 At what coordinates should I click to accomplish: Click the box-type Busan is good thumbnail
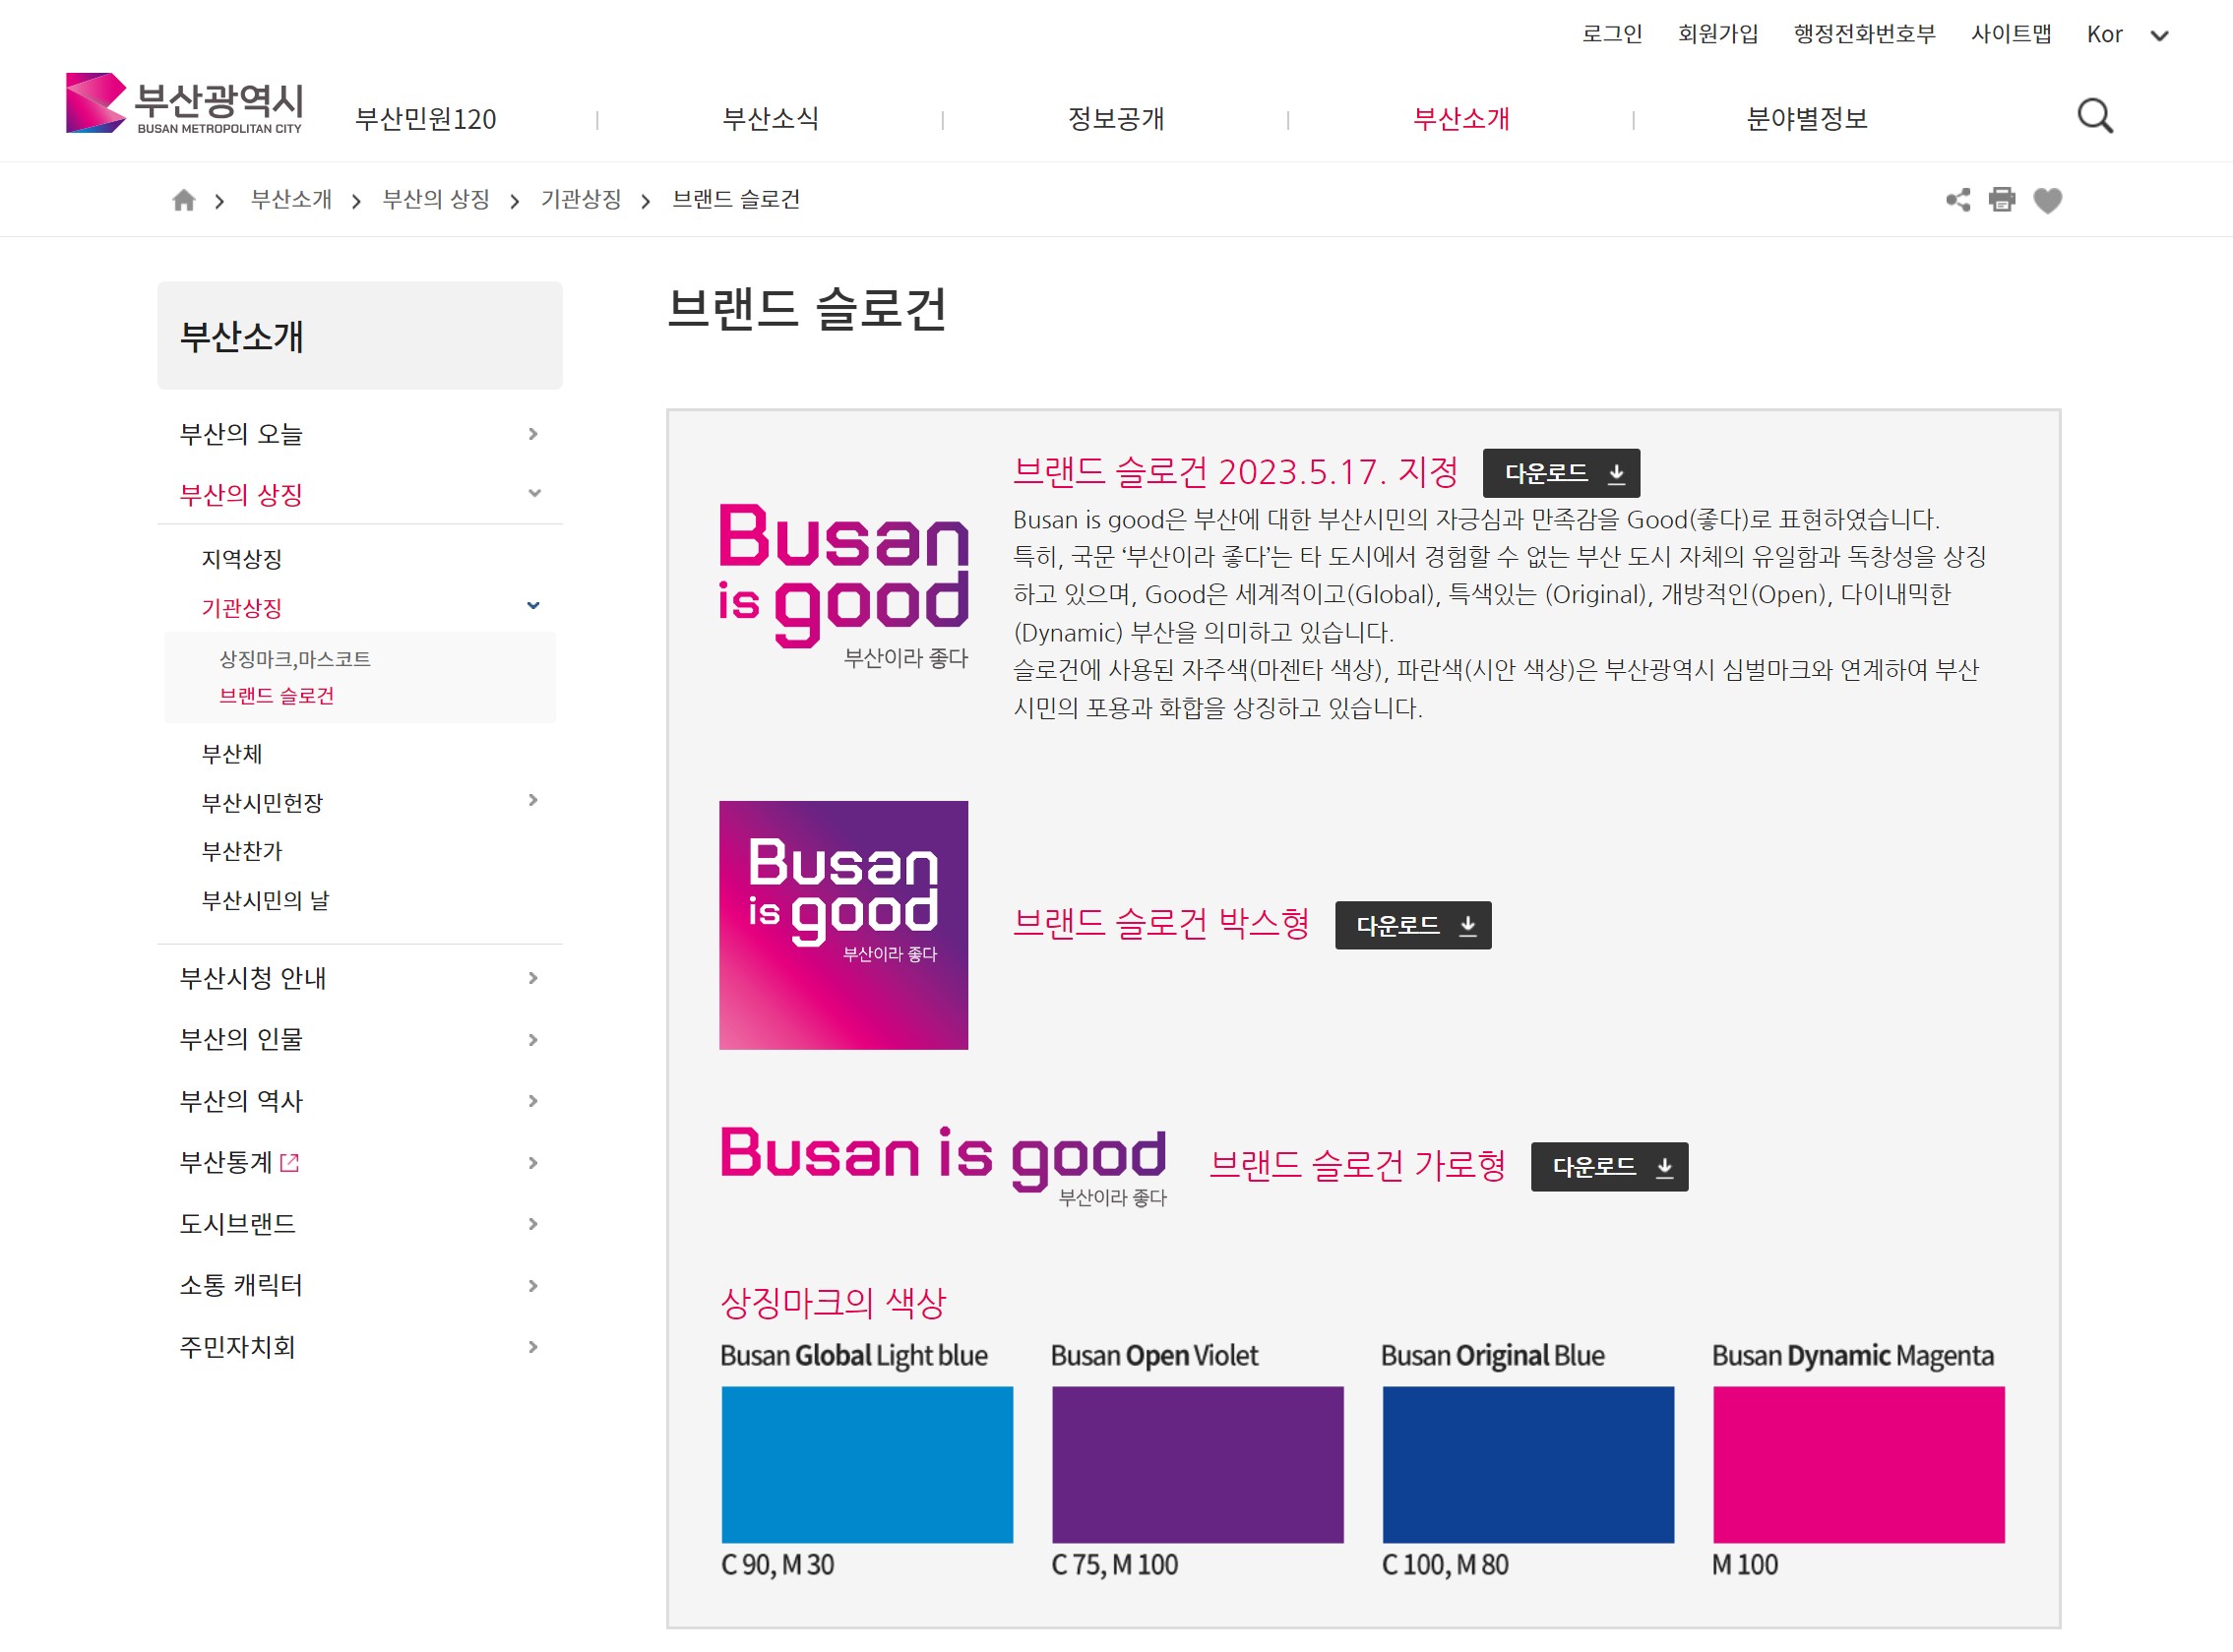[x=843, y=925]
